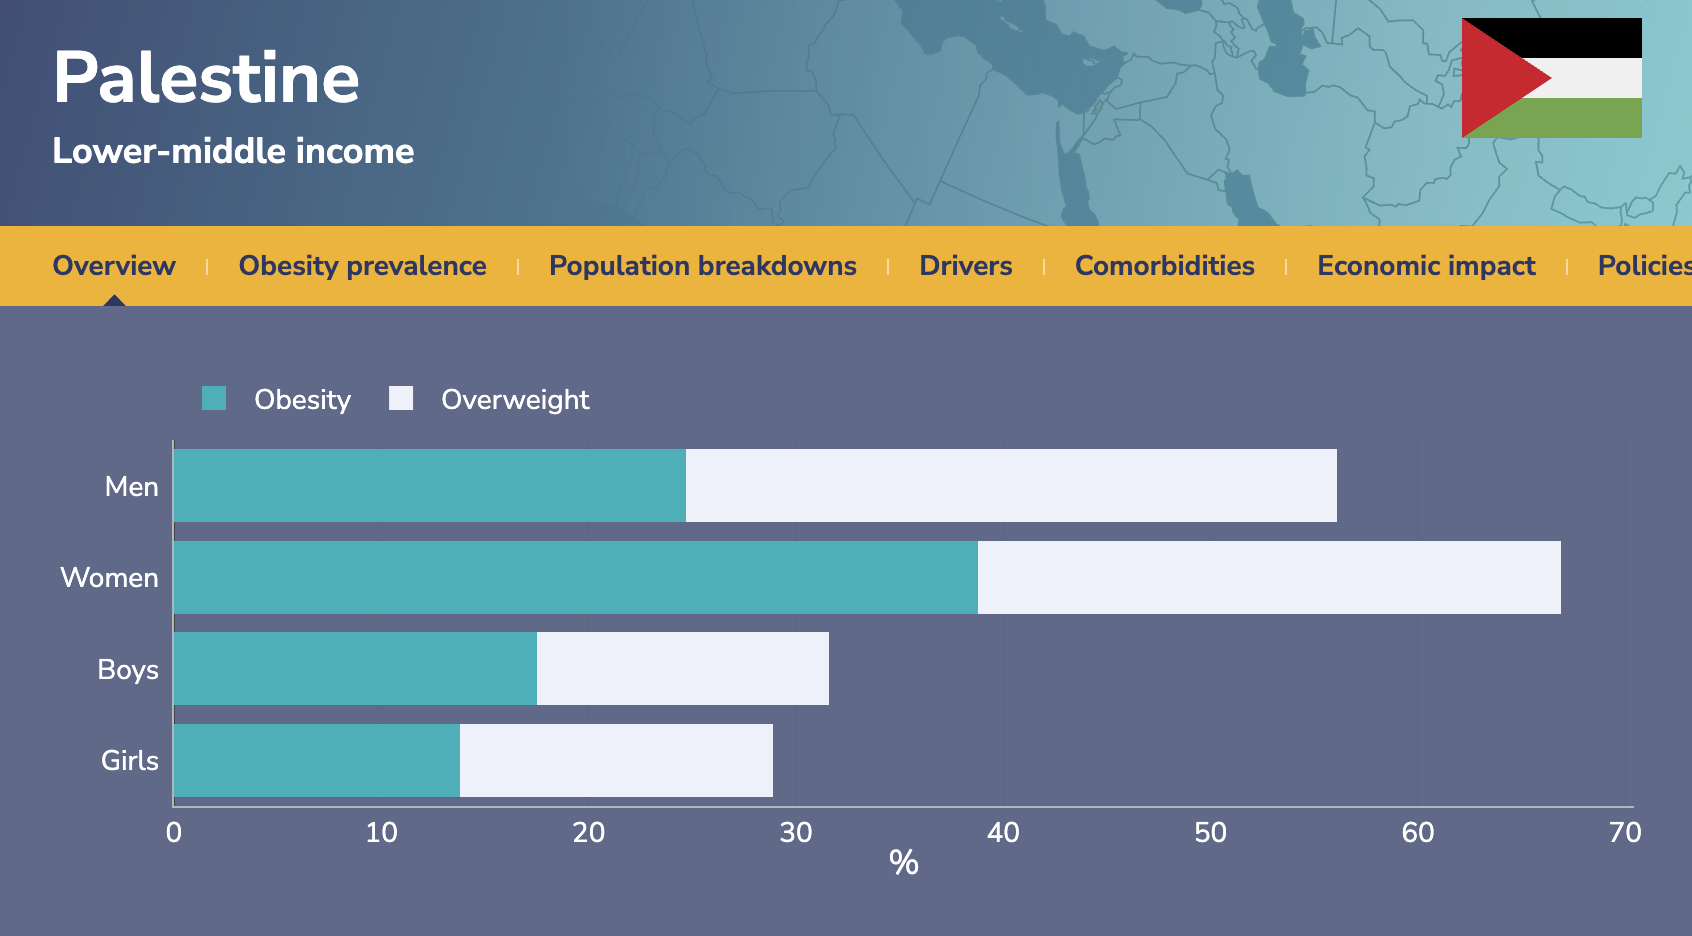Image resolution: width=1692 pixels, height=936 pixels.
Task: Select the Girls obesity bar segment
Action: pos(316,761)
